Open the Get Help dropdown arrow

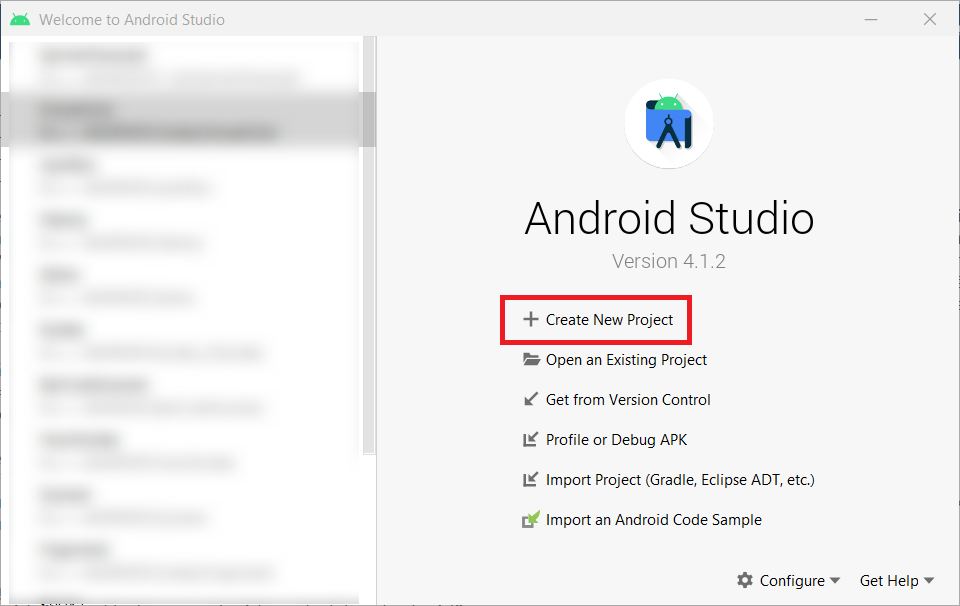929,580
